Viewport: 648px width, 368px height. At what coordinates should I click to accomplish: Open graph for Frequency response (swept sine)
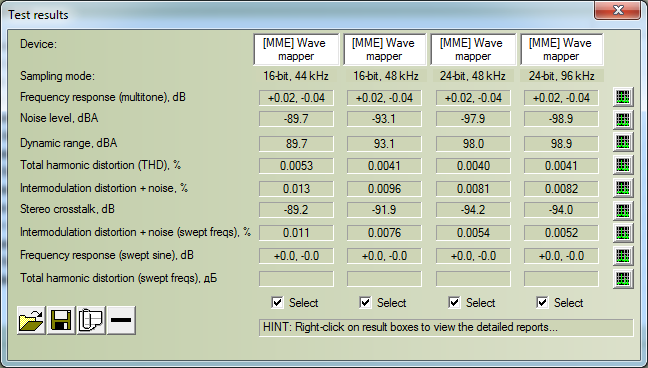(623, 256)
